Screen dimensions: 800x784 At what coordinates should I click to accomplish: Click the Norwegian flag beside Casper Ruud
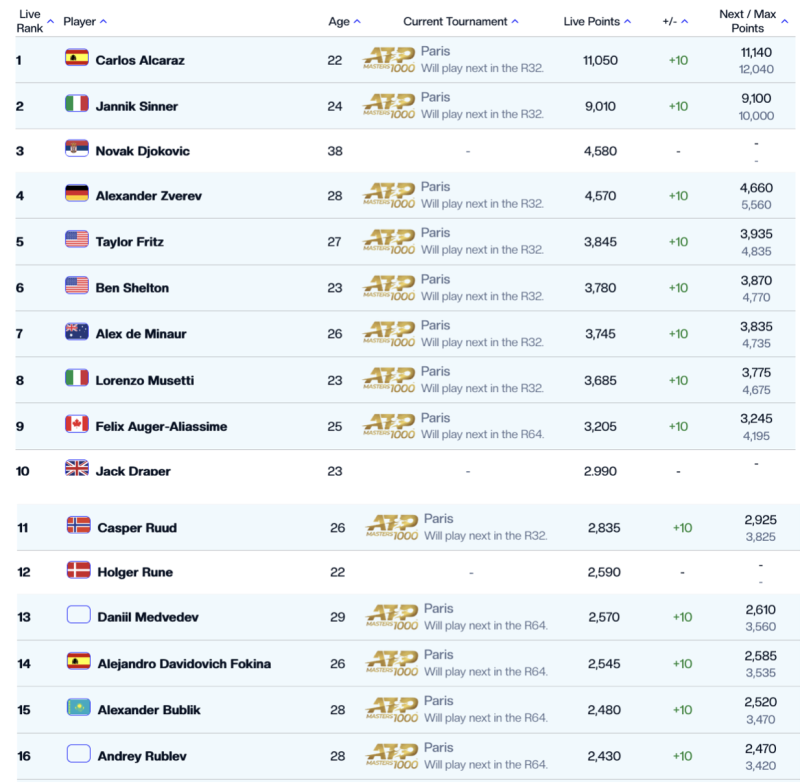78,525
